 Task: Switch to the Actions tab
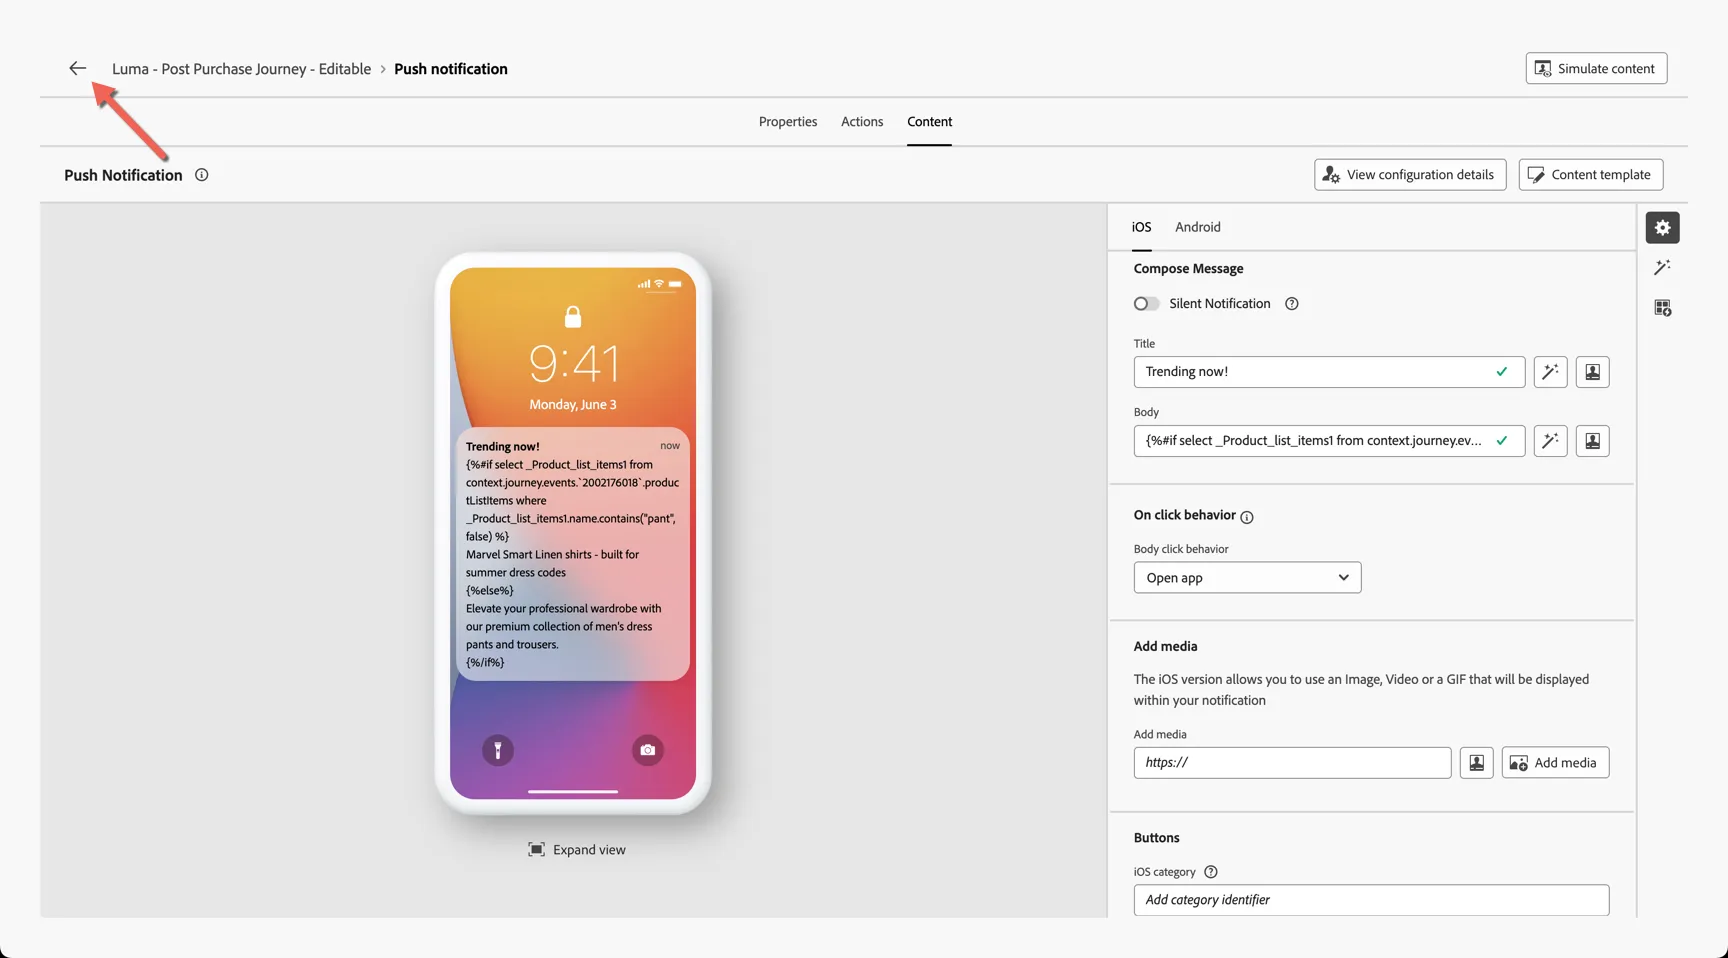[862, 122]
